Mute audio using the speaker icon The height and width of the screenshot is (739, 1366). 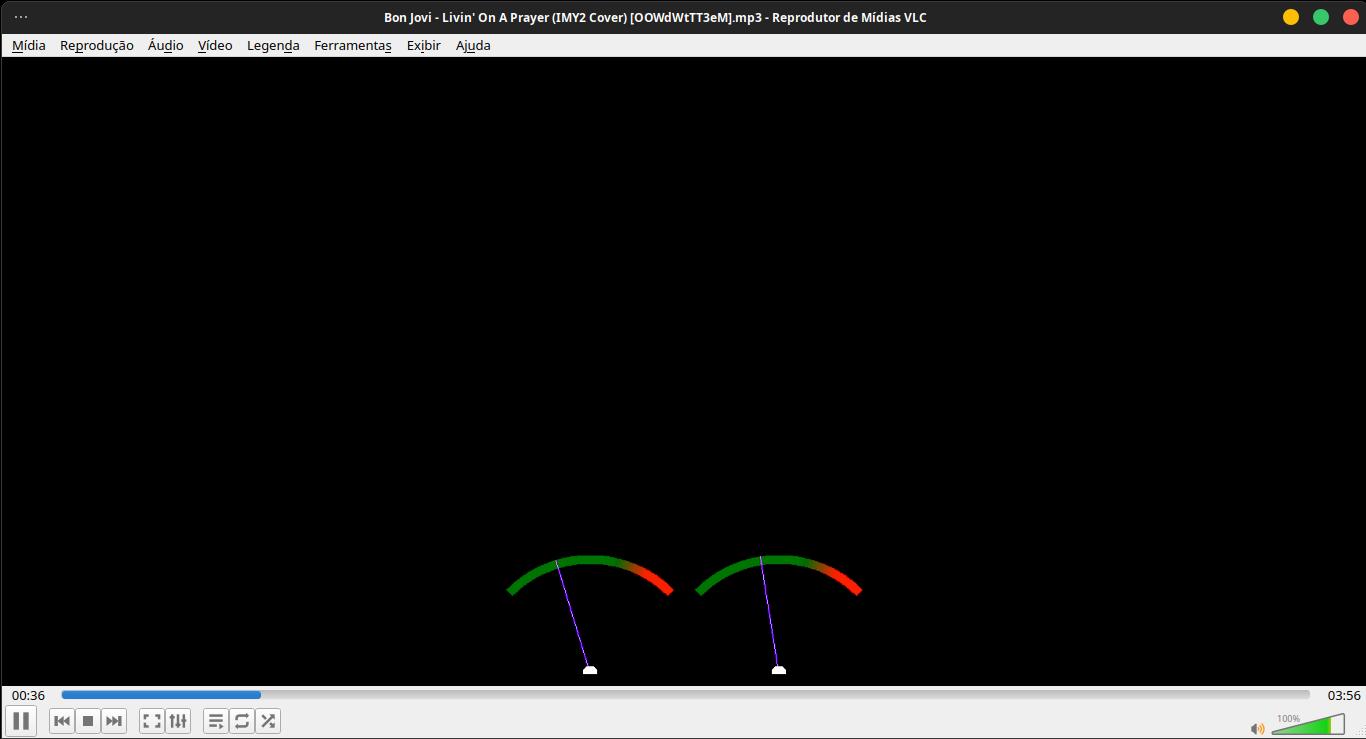[x=1257, y=729]
